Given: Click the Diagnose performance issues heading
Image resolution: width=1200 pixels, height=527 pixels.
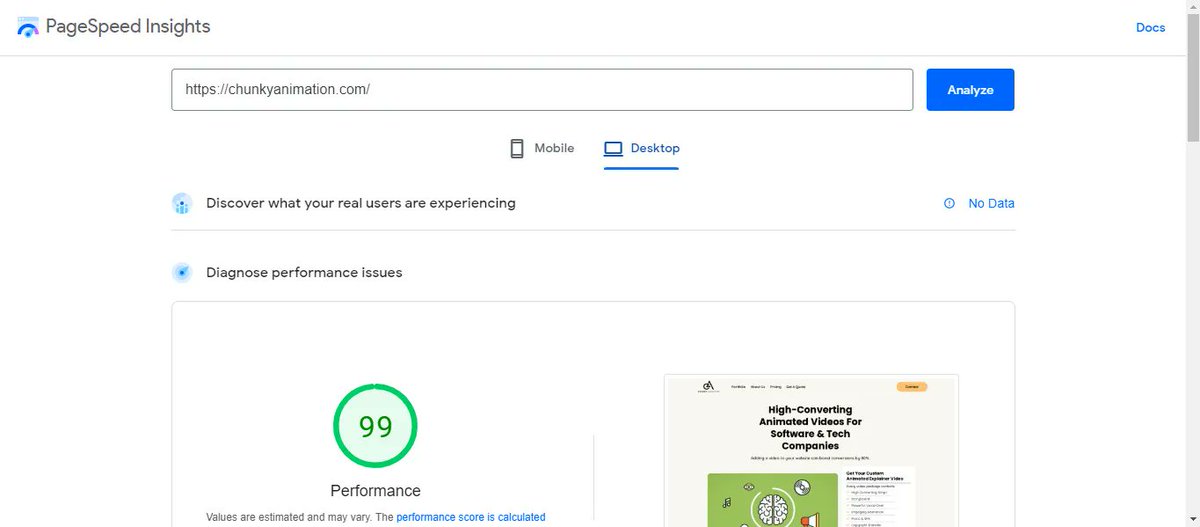Looking at the screenshot, I should point(304,272).
